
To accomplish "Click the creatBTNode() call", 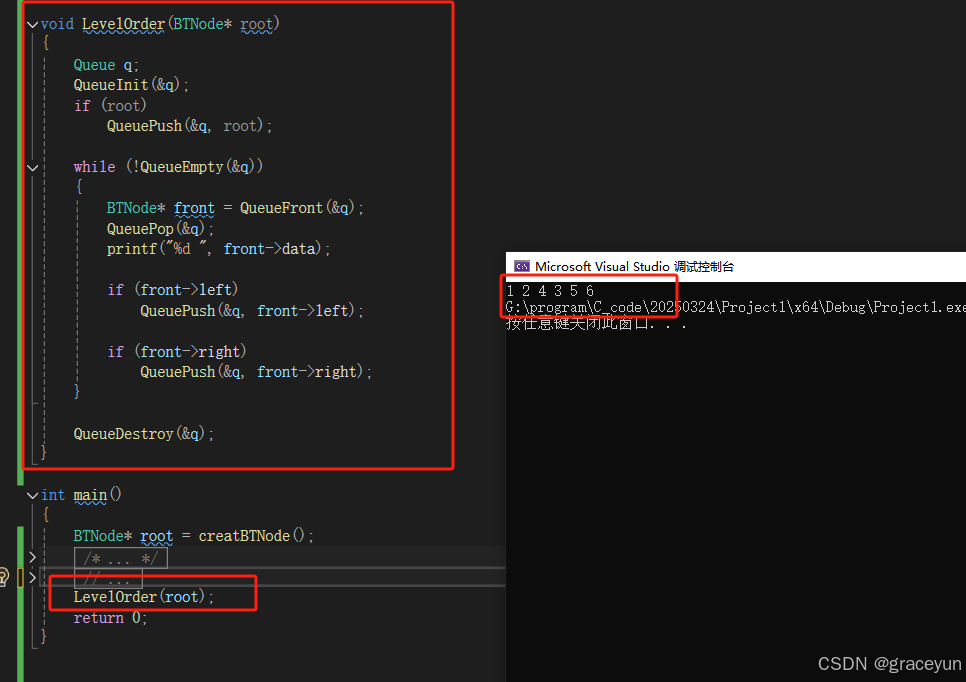I will coord(256,535).
